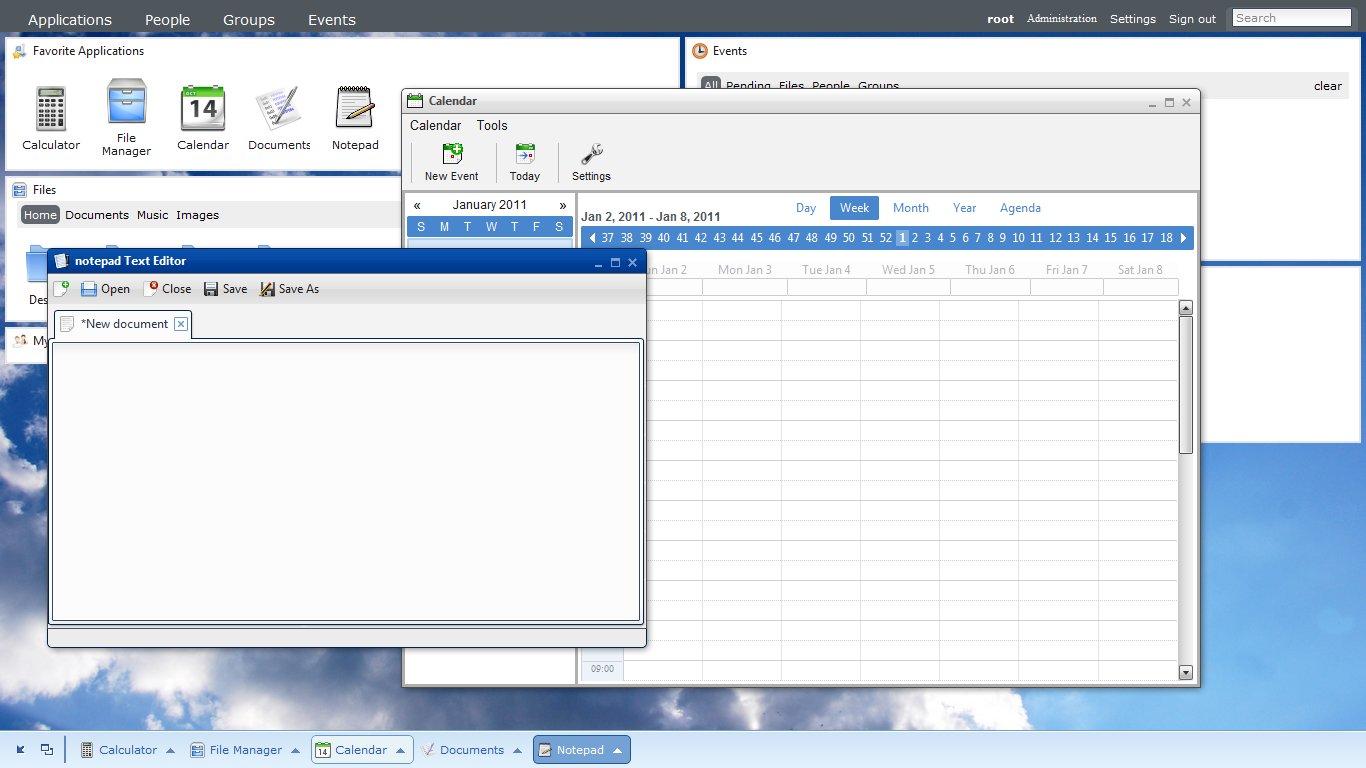Select the Agenda calendar view

tap(1020, 208)
